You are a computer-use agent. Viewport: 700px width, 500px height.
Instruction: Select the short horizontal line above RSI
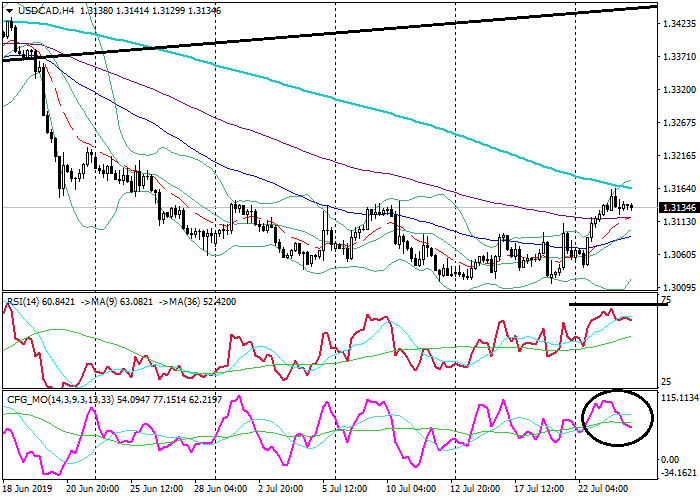pyautogui.click(x=618, y=303)
